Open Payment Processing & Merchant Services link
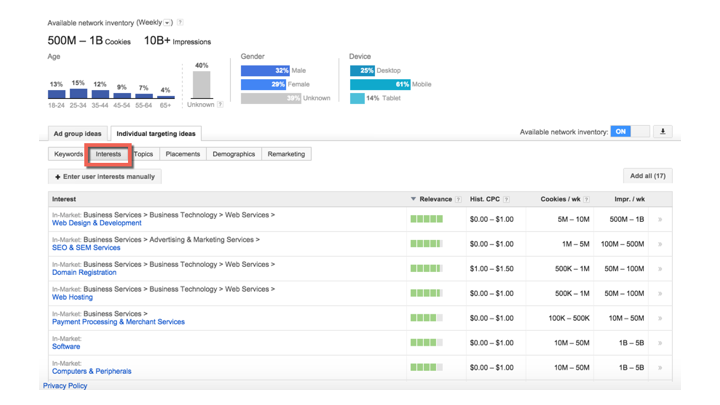The image size is (720, 405). click(x=118, y=322)
